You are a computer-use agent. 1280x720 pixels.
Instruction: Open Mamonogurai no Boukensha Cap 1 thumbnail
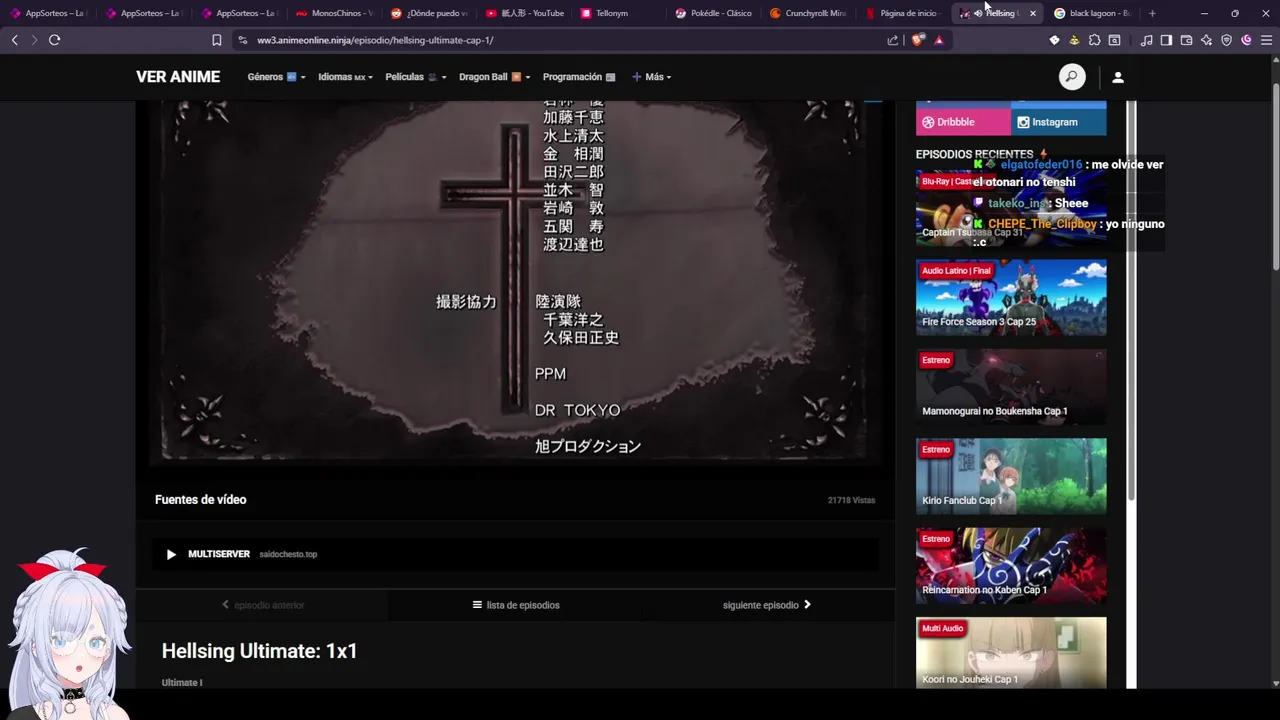[x=1011, y=387]
